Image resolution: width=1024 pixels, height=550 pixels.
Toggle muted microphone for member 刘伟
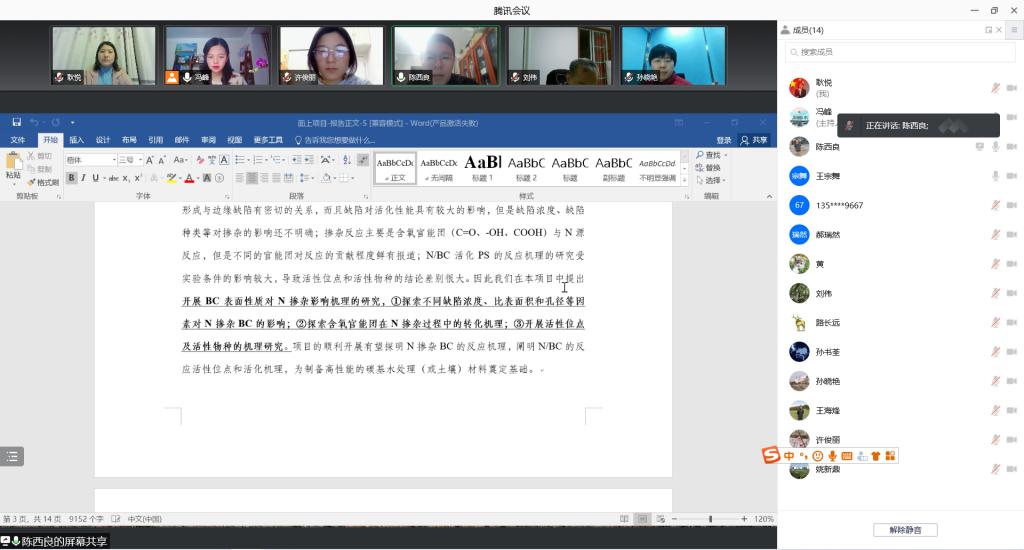[995, 293]
